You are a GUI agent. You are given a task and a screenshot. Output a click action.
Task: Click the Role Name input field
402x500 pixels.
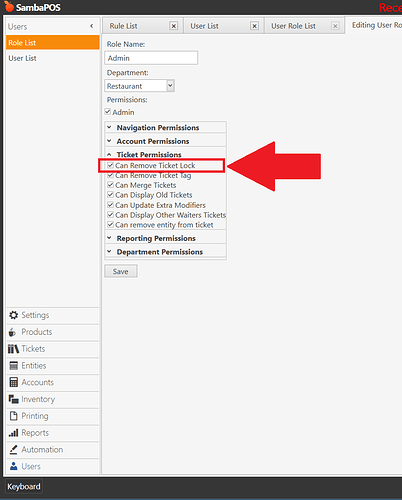151,58
